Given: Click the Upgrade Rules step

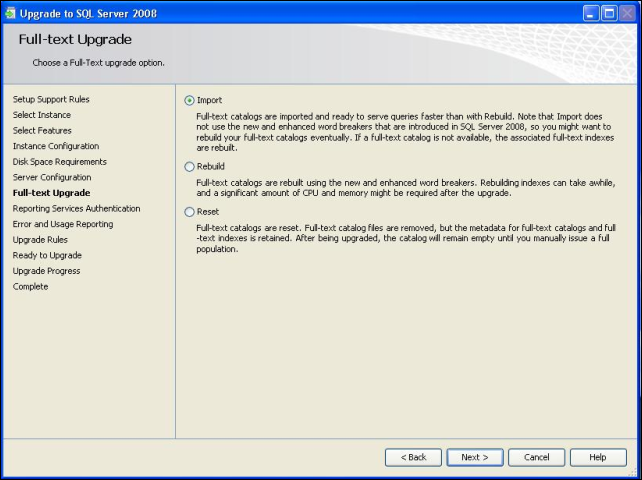Looking at the screenshot, I should point(40,240).
